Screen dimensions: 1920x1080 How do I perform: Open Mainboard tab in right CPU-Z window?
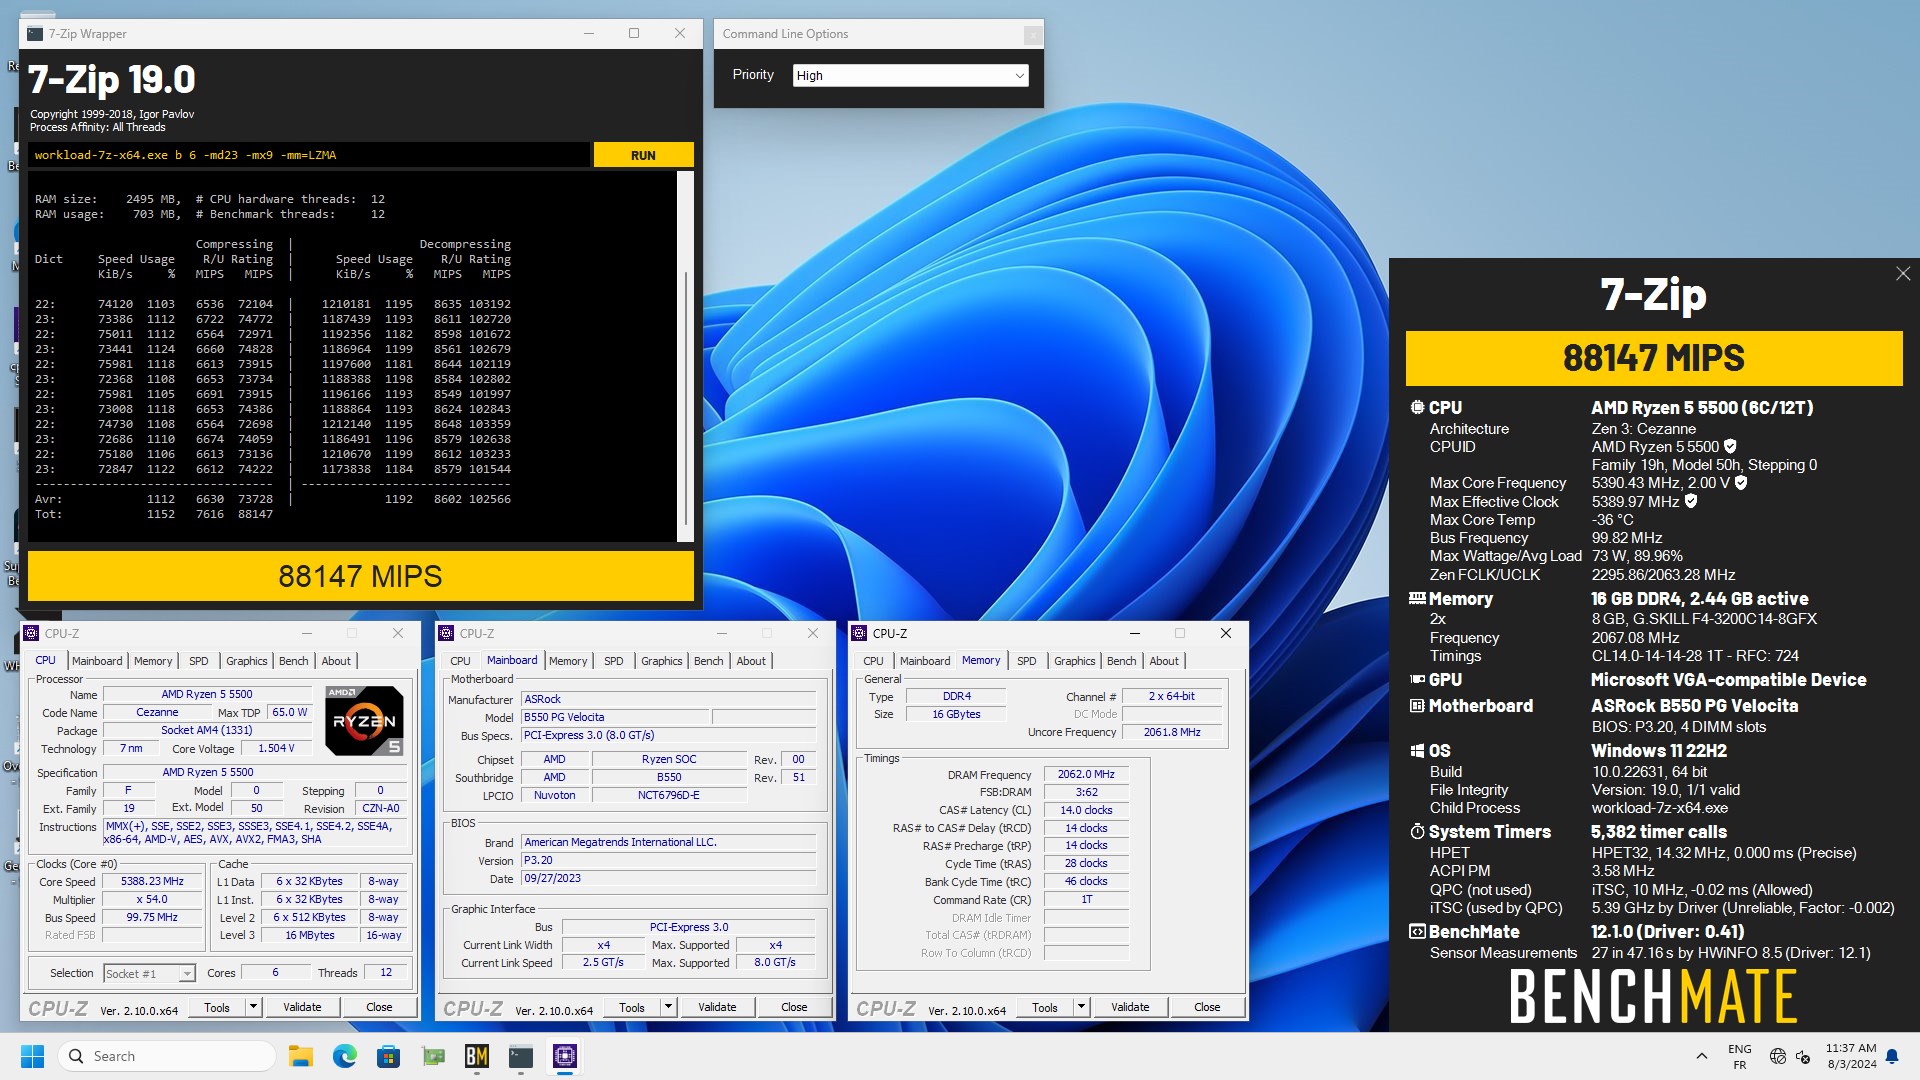click(925, 661)
